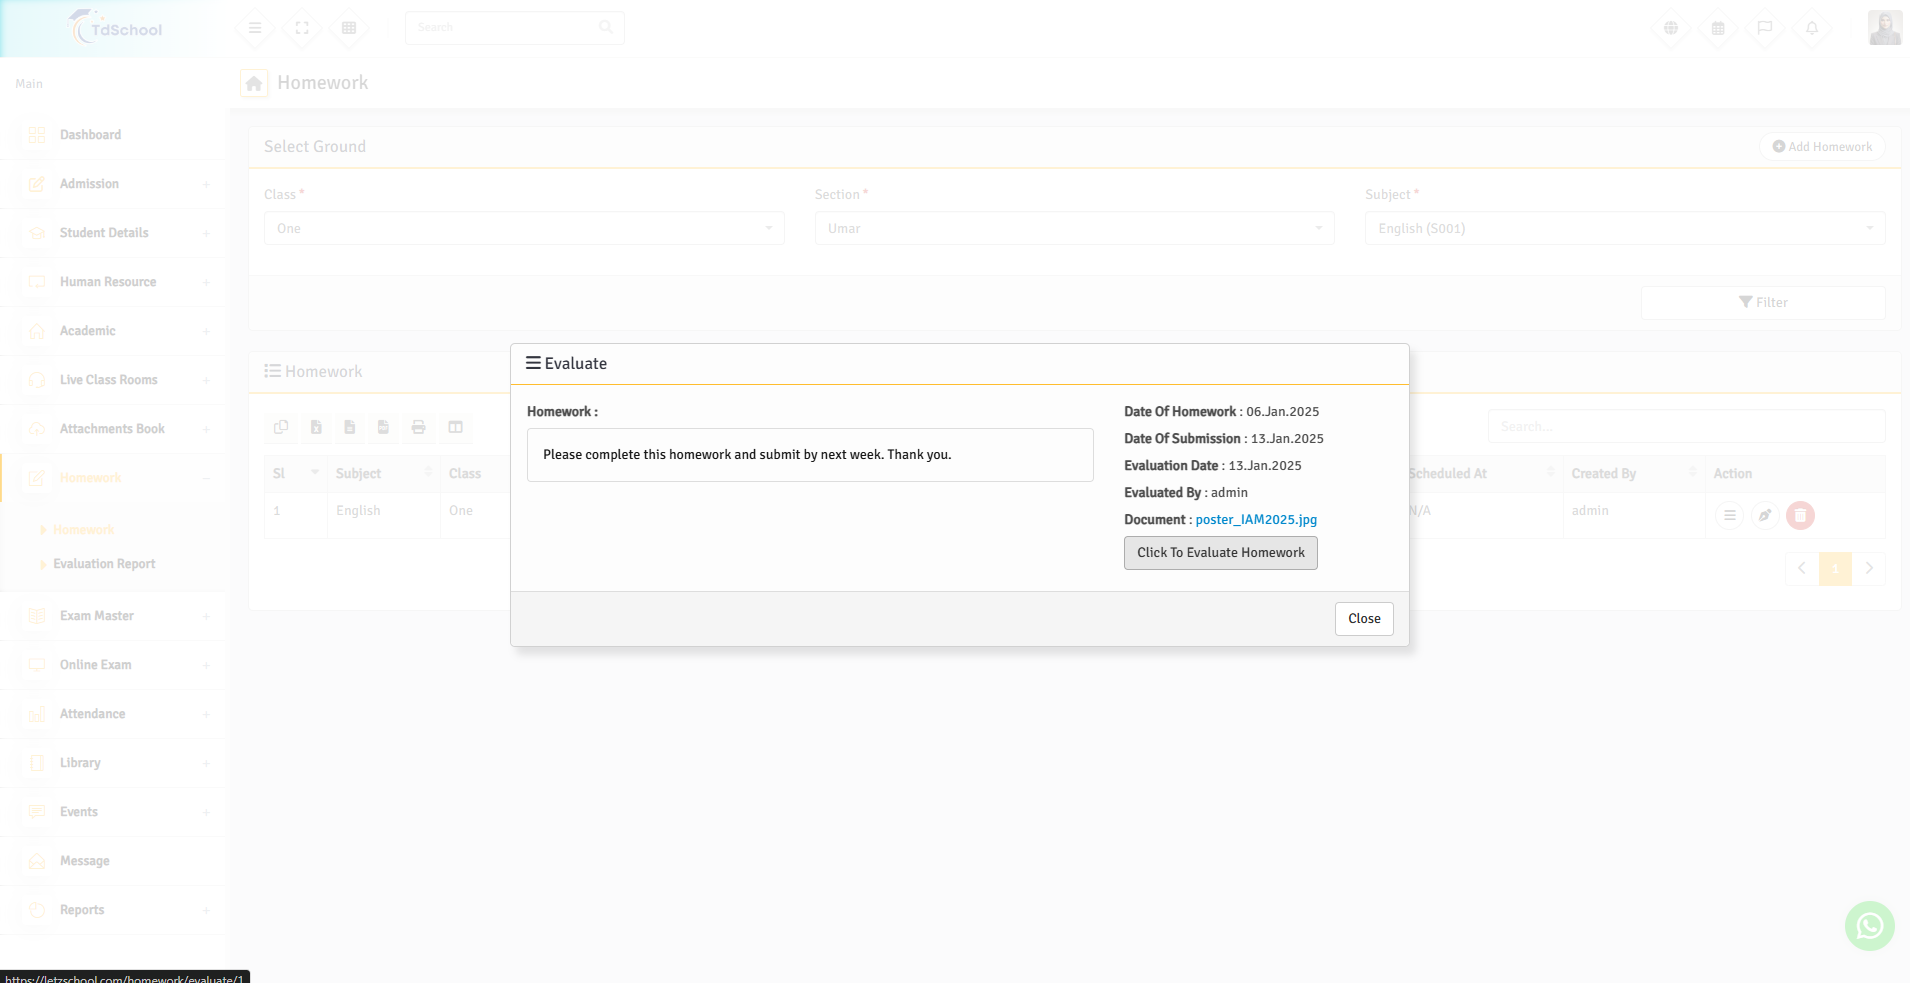Export table using the PDF icon

click(383, 427)
